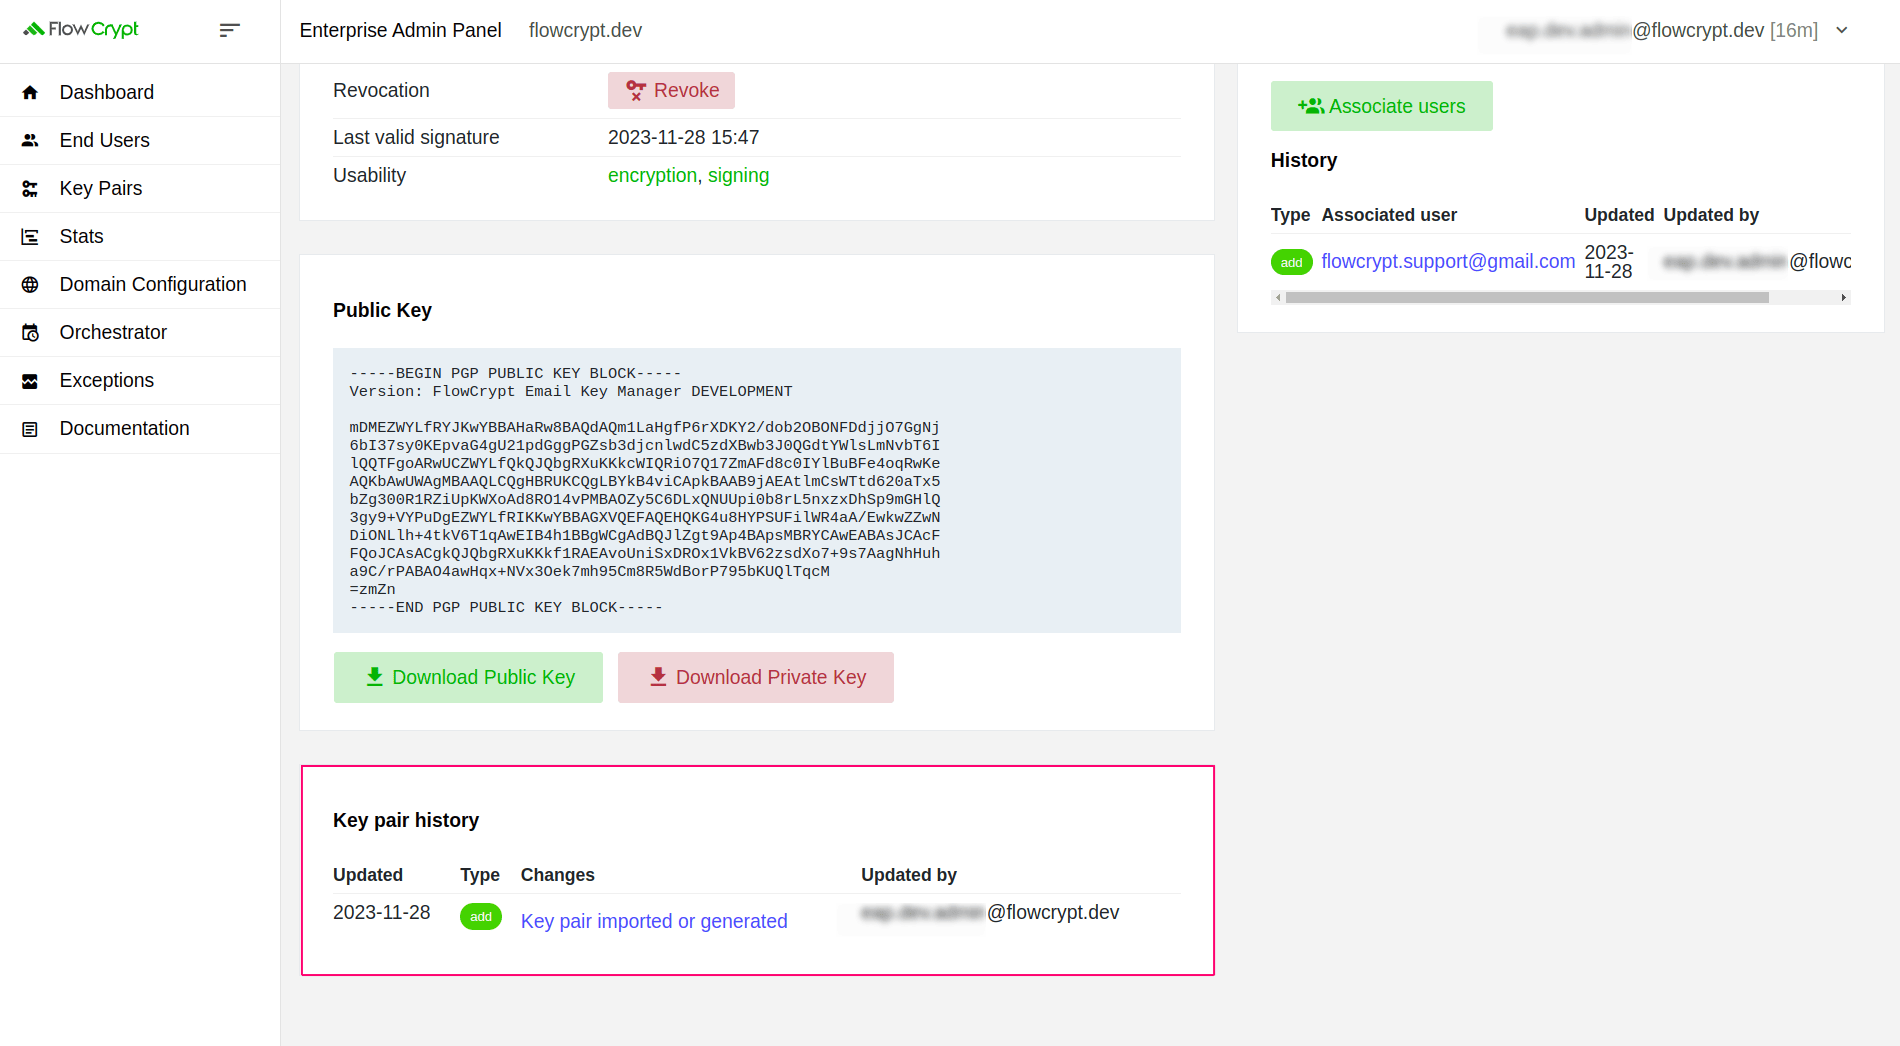
Task: Open the Orchestrator page
Action: [140, 333]
